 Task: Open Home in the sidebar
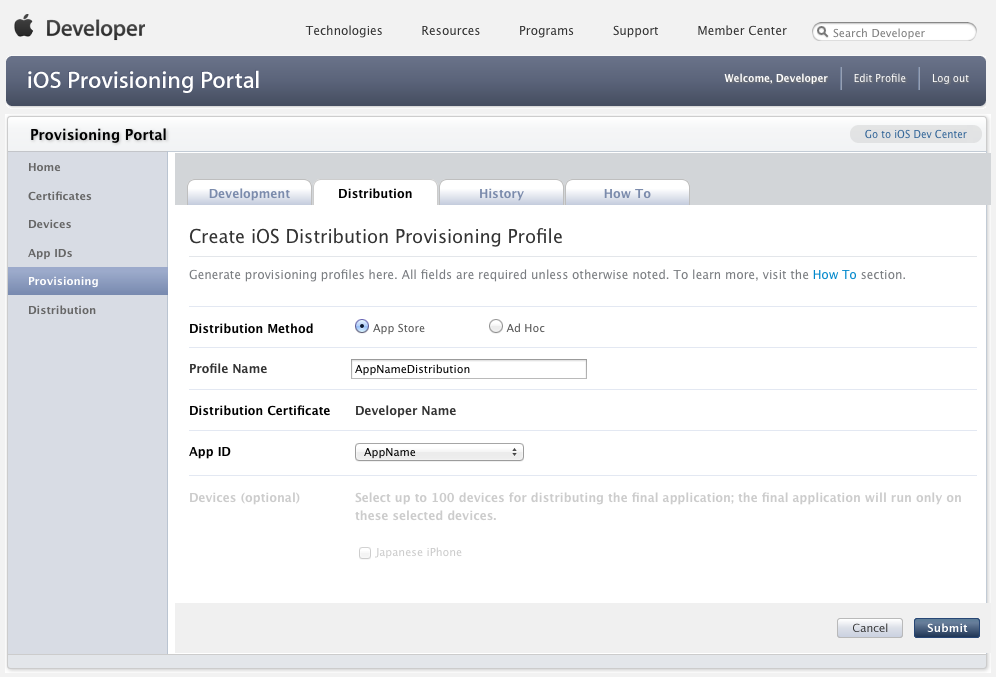(88, 167)
